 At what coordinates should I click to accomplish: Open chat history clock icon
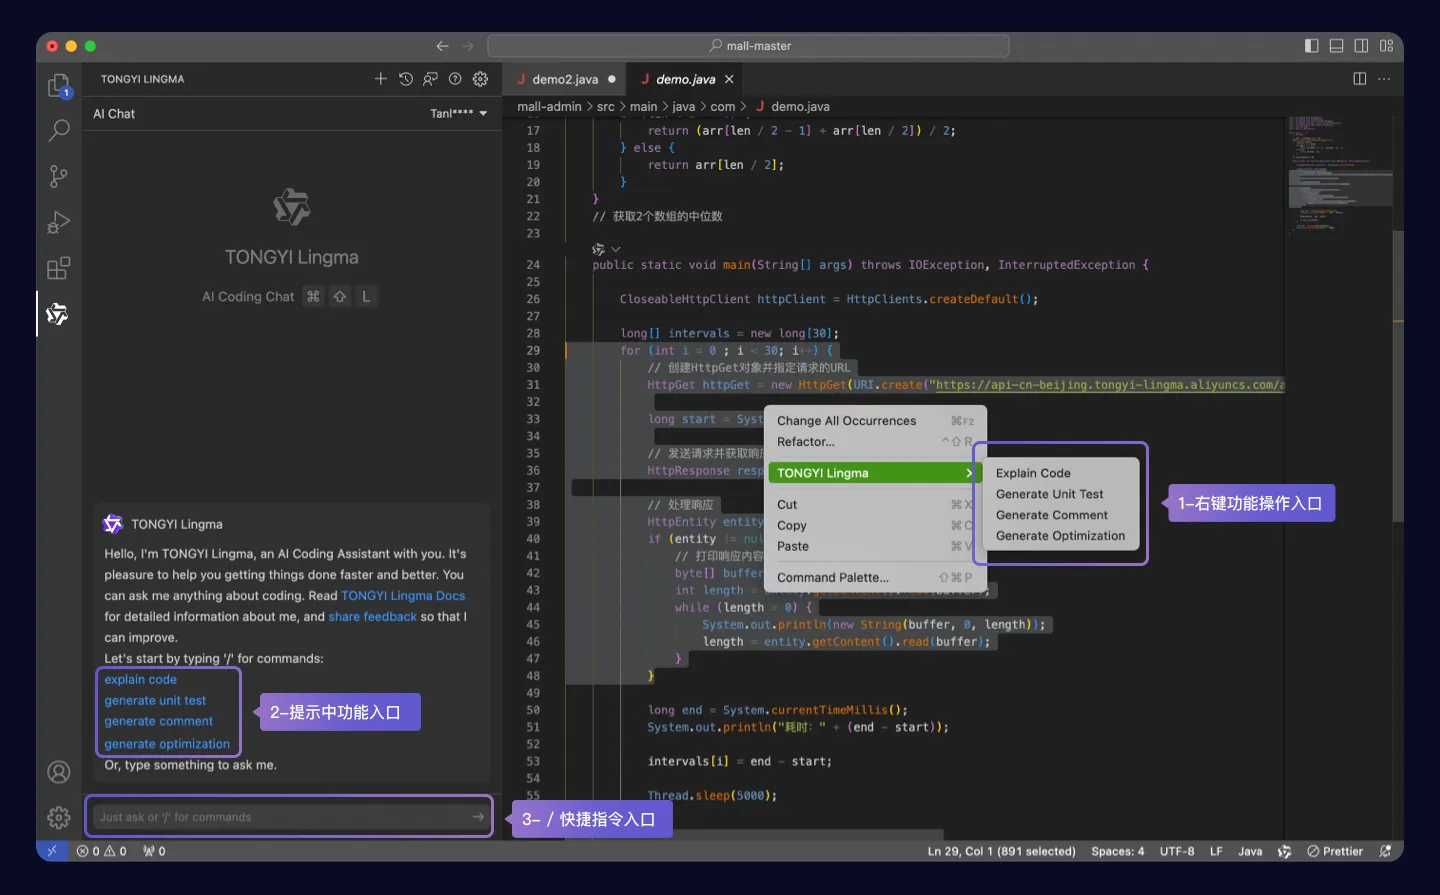405,79
